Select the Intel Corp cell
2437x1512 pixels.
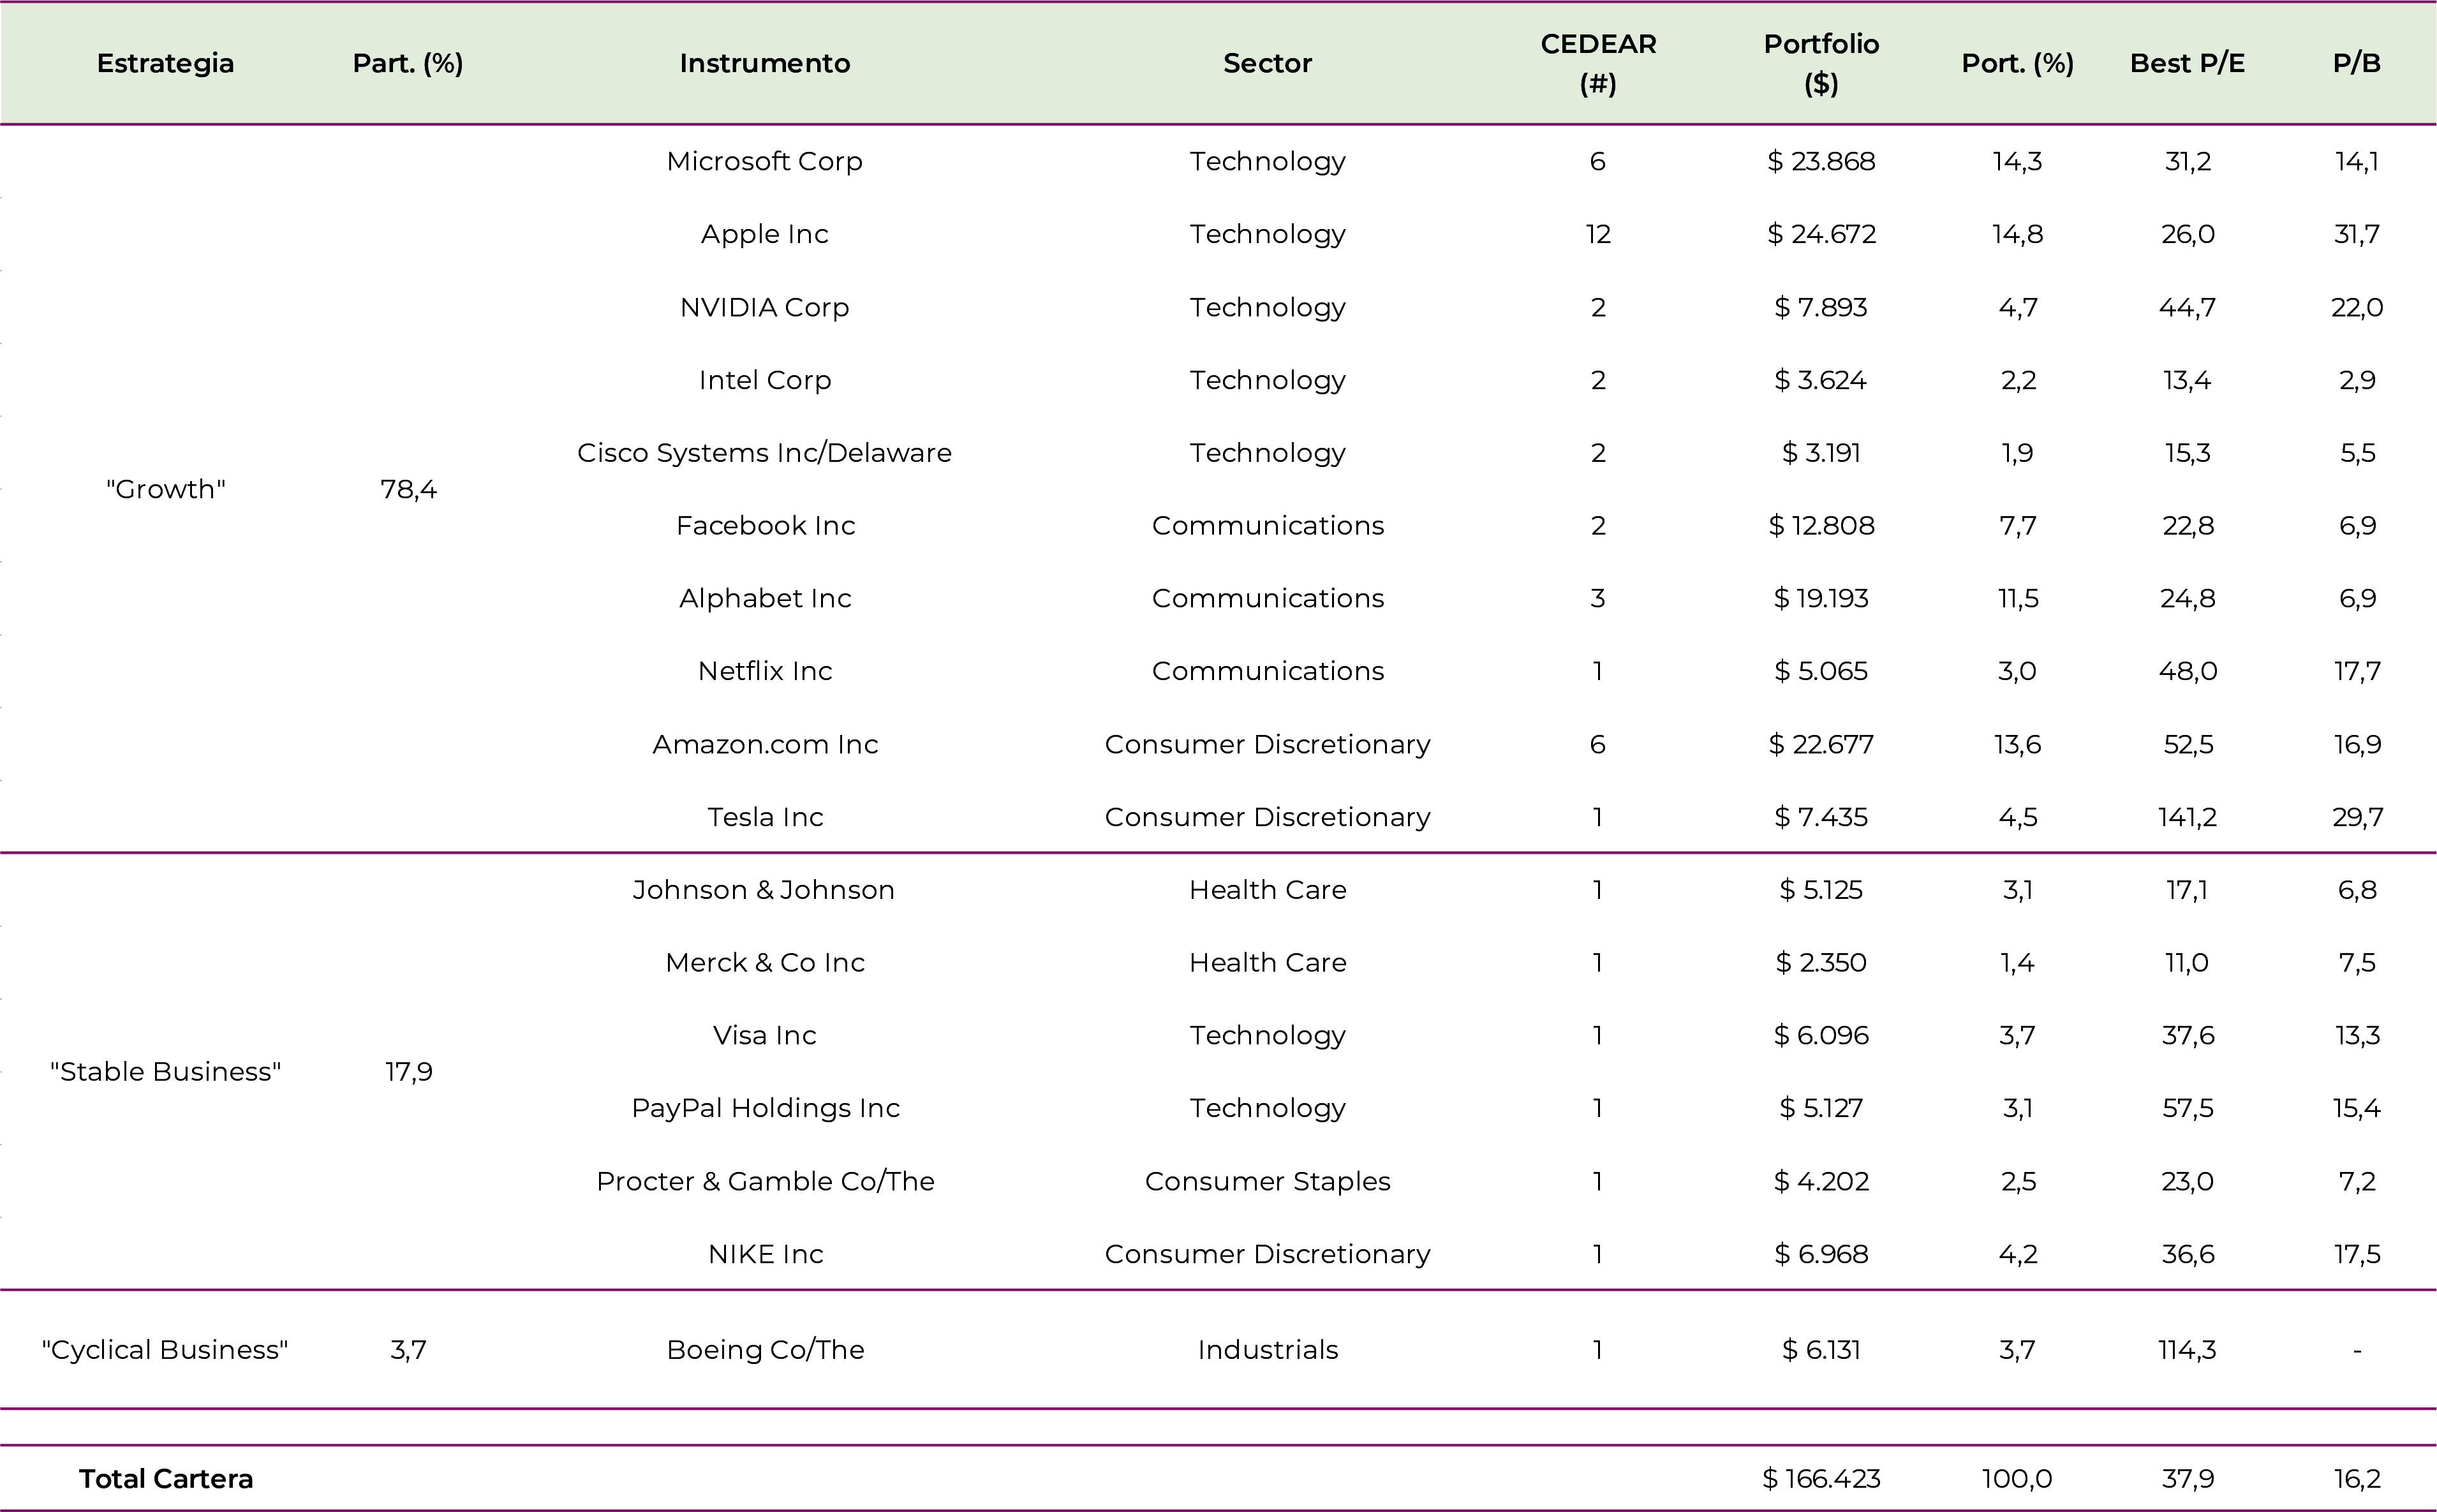pos(765,380)
